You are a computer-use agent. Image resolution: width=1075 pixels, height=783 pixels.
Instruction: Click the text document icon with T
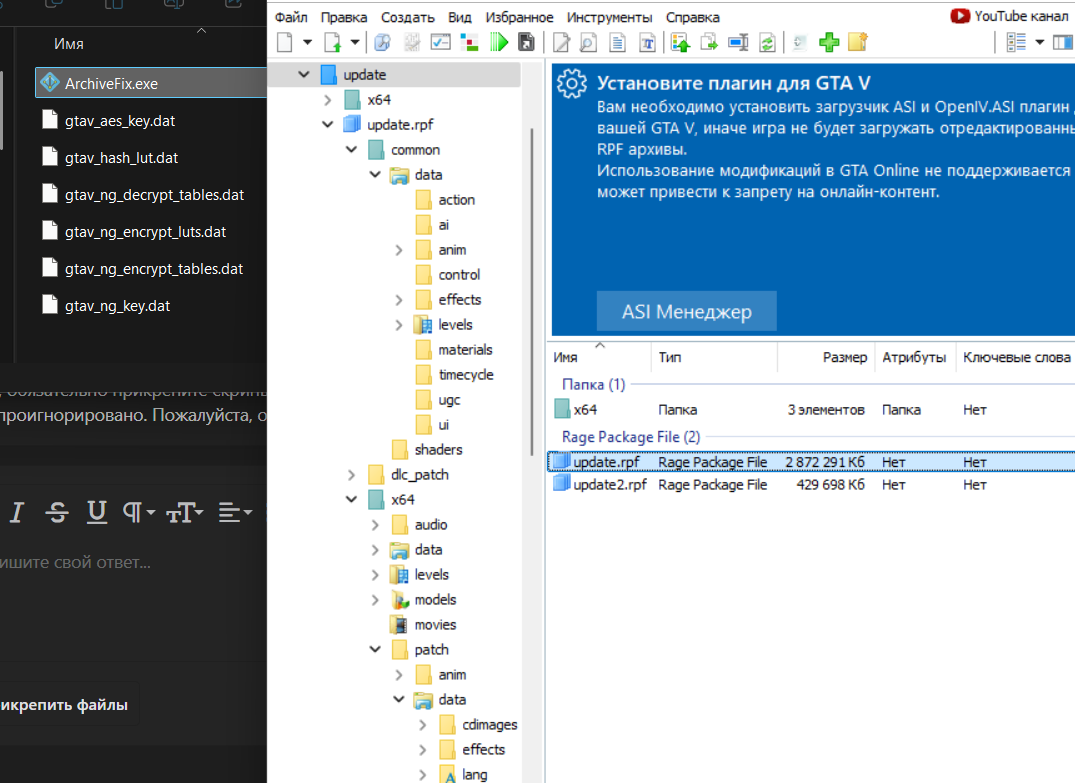[647, 43]
